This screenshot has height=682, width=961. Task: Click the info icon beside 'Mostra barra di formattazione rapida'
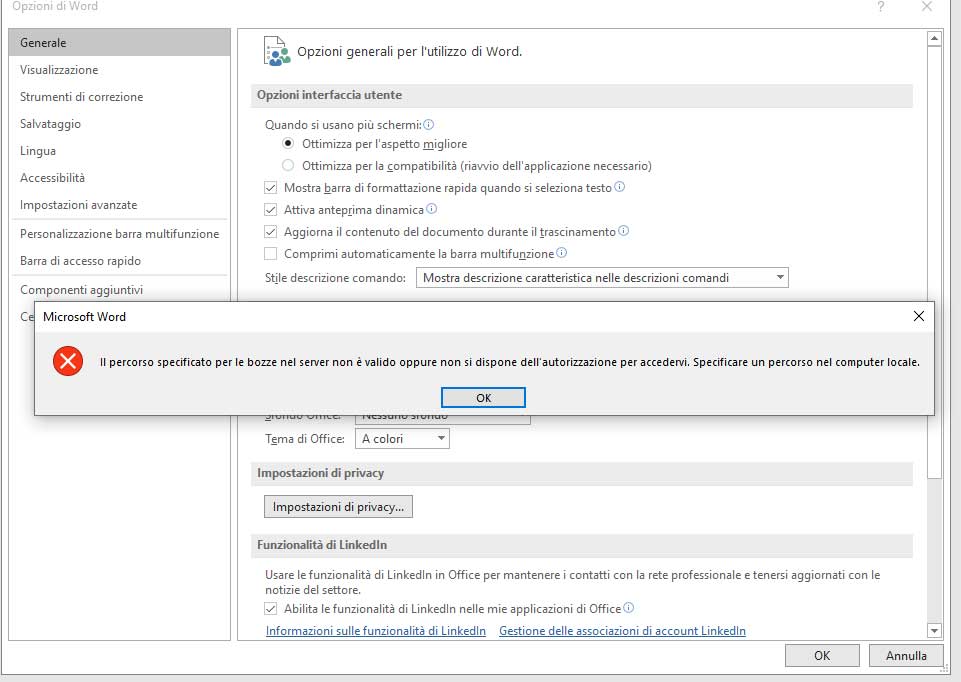click(620, 187)
